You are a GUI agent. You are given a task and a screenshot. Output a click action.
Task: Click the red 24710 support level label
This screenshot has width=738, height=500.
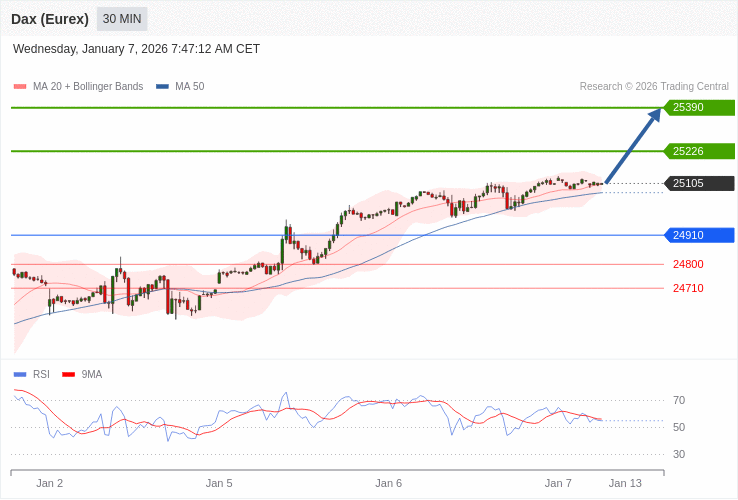point(688,288)
